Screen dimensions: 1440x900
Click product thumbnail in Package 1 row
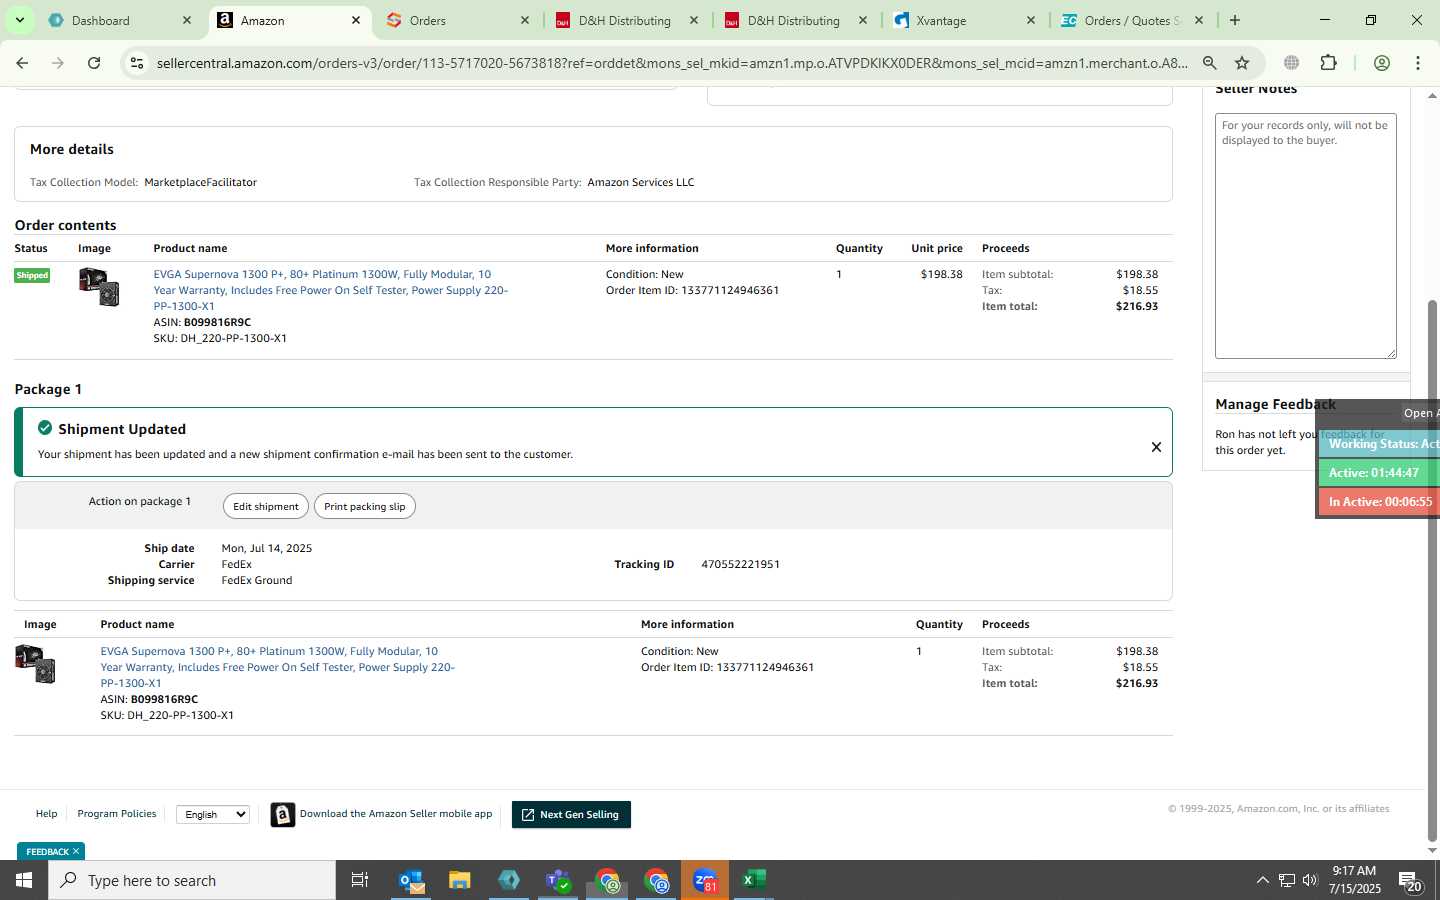click(x=35, y=664)
